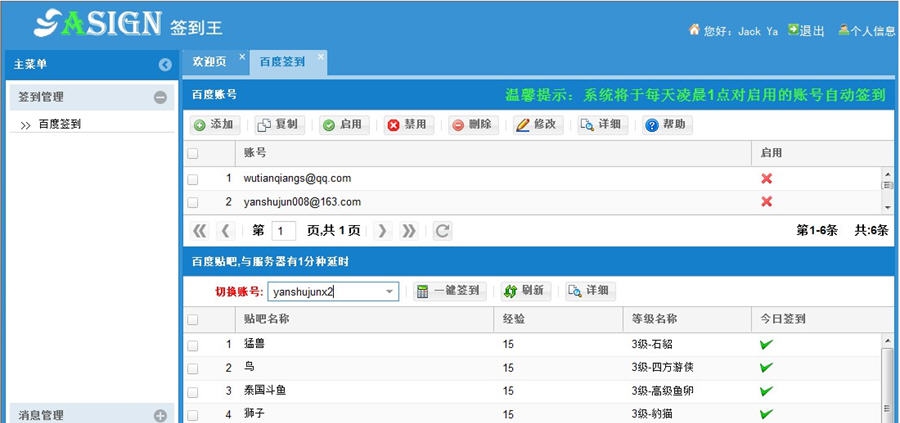Click the 删除 (delete) toolbar button
This screenshot has width=900, height=423.
click(x=473, y=125)
